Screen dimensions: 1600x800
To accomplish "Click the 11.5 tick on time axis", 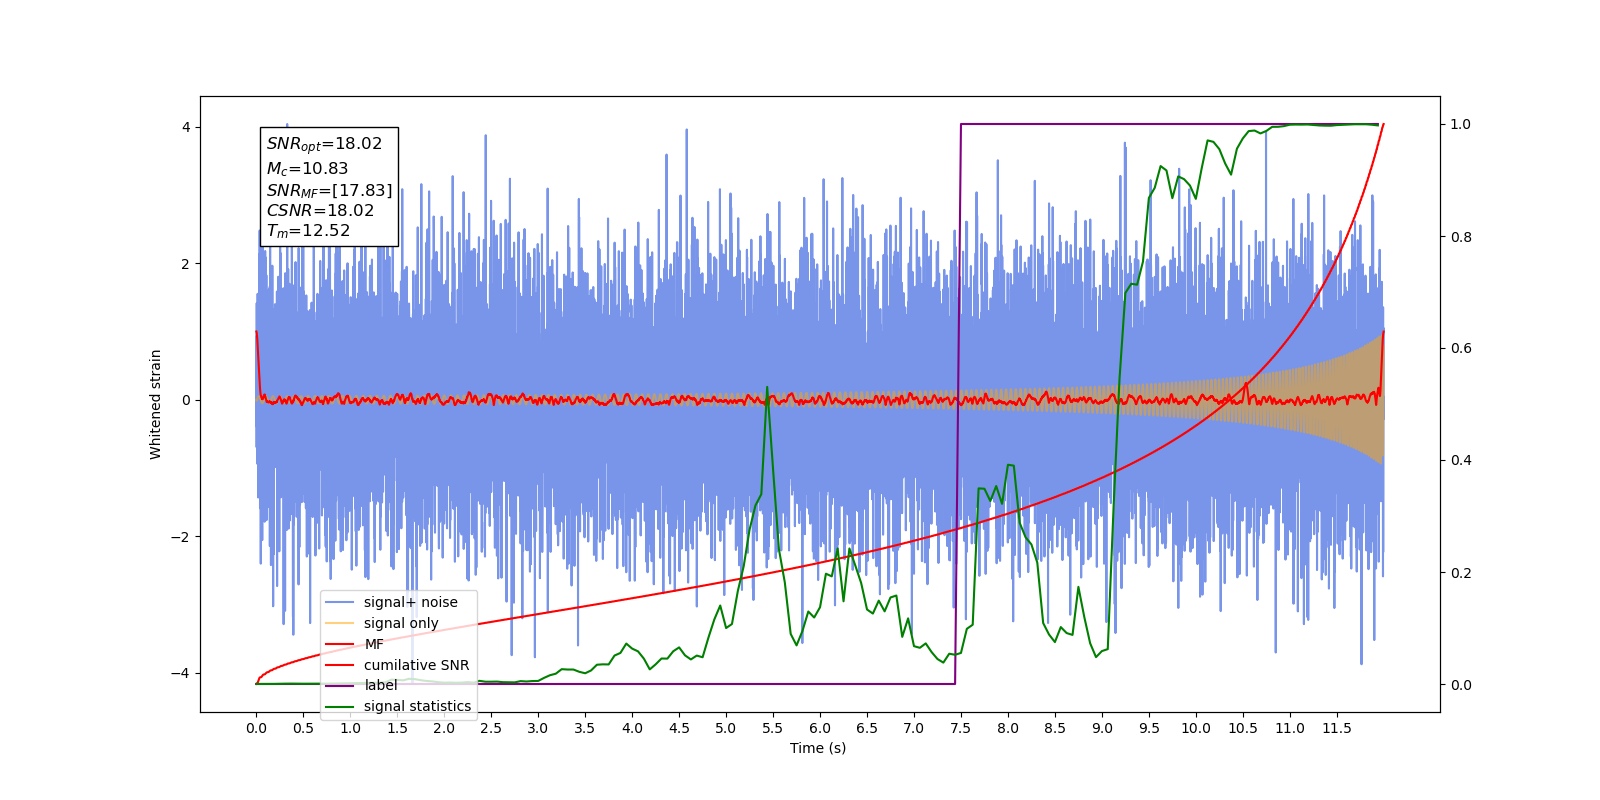I will 1336,728.
